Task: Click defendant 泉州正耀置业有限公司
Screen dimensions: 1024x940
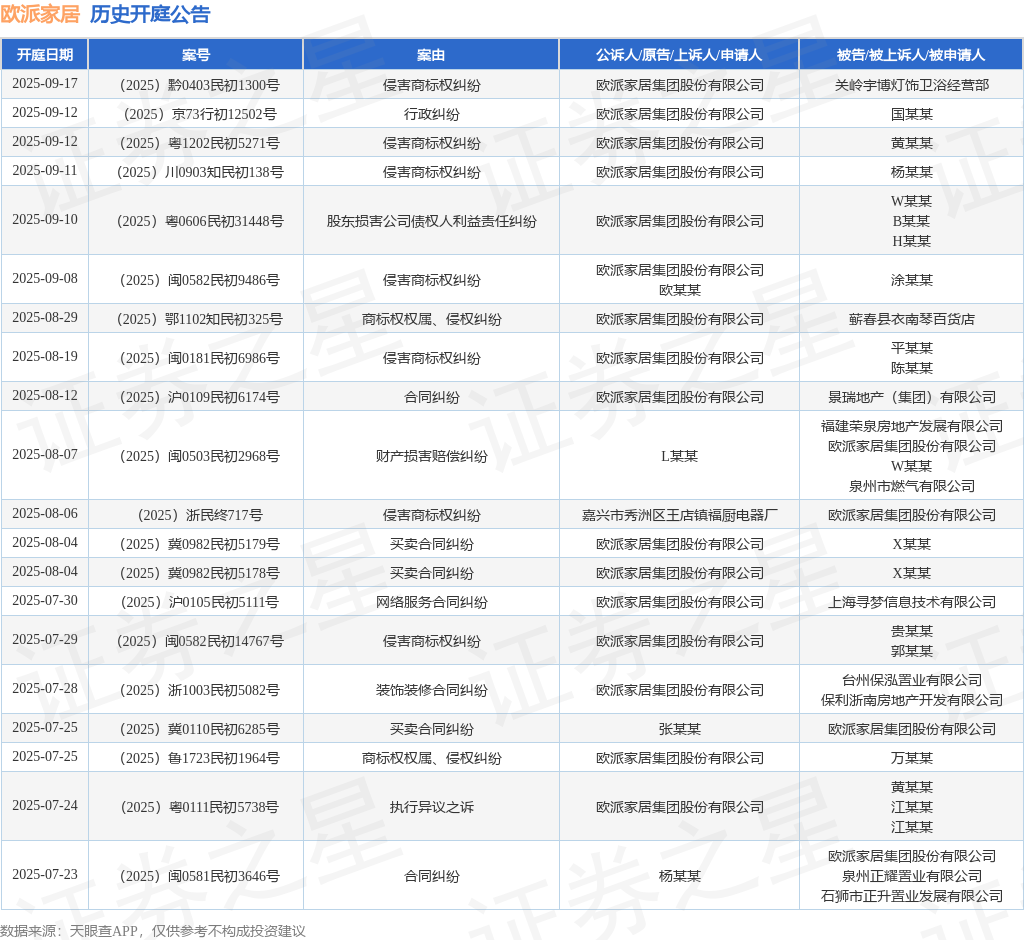Action: click(912, 876)
